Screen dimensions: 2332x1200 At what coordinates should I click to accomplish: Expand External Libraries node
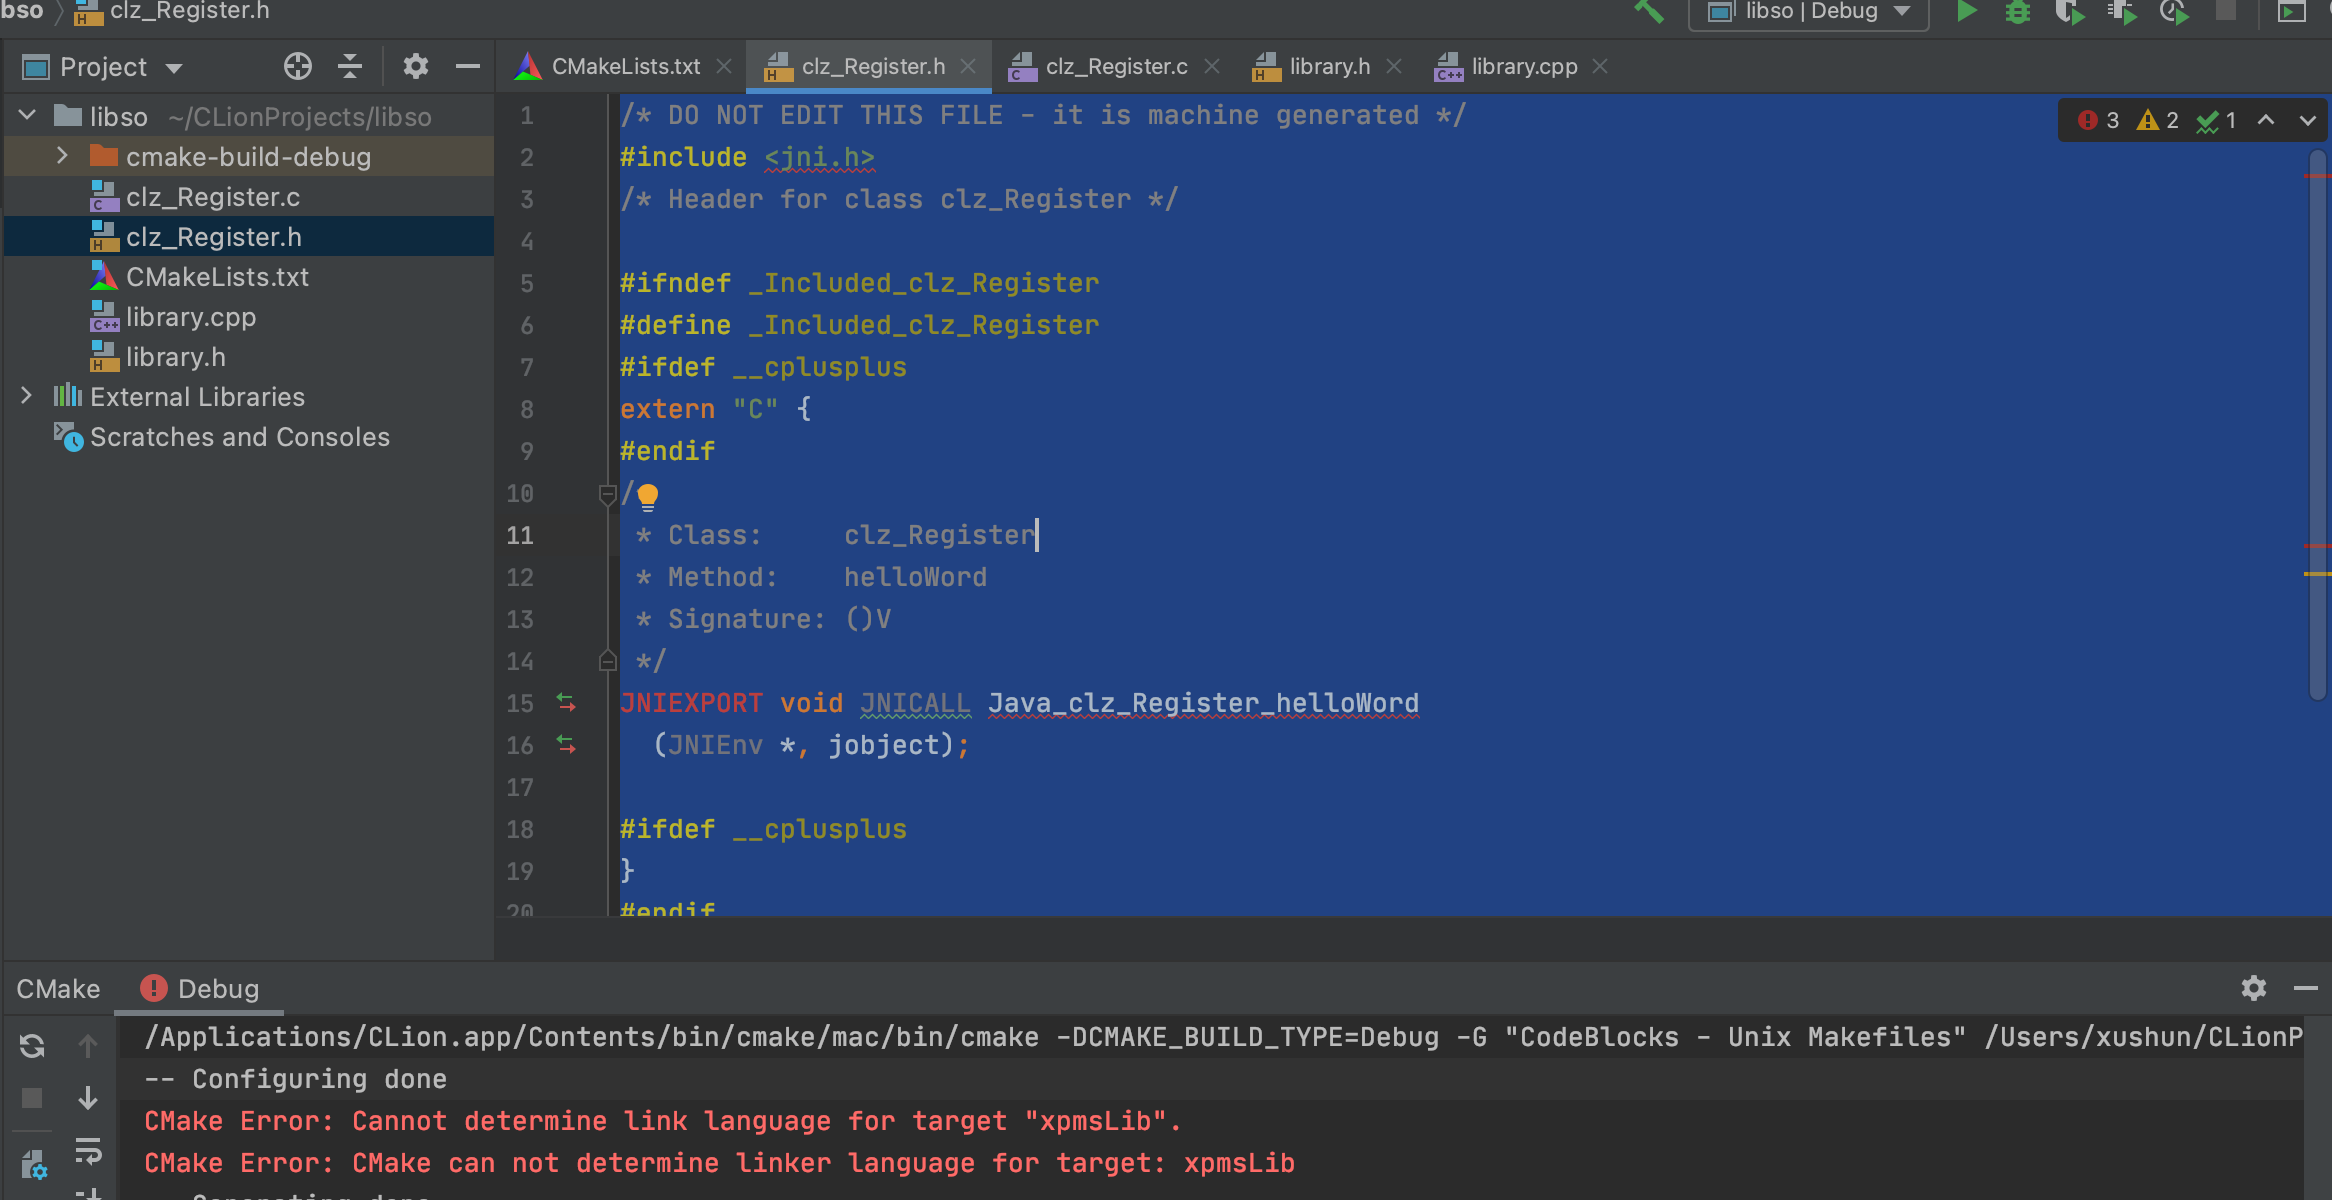point(26,396)
